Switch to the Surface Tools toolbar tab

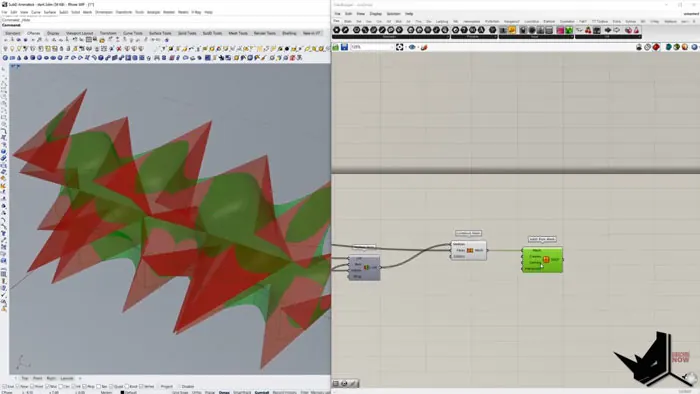click(160, 33)
